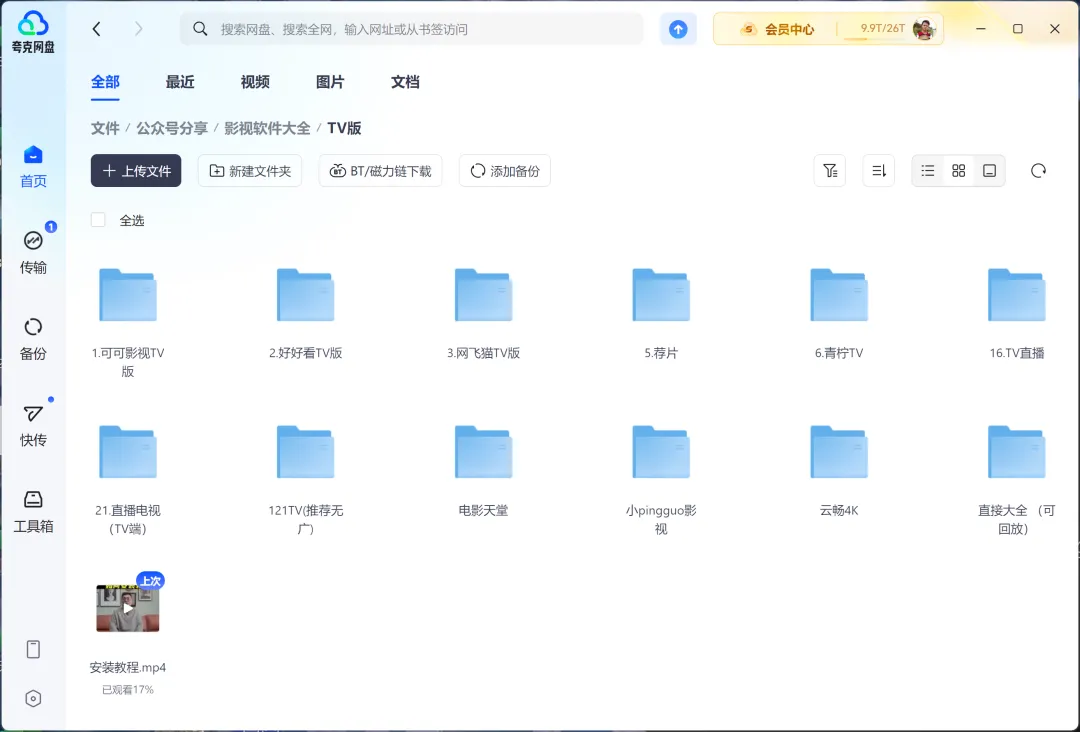Click the 上次 badge on video
The image size is (1080, 732).
click(x=150, y=581)
